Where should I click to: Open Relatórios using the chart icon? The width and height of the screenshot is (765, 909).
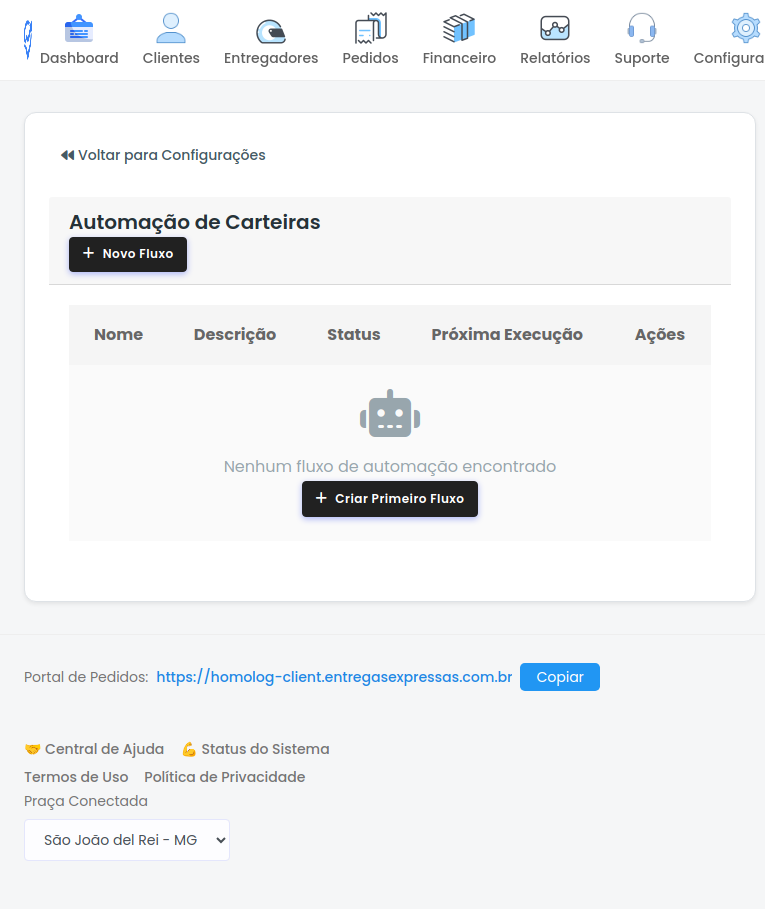pyautogui.click(x=554, y=27)
